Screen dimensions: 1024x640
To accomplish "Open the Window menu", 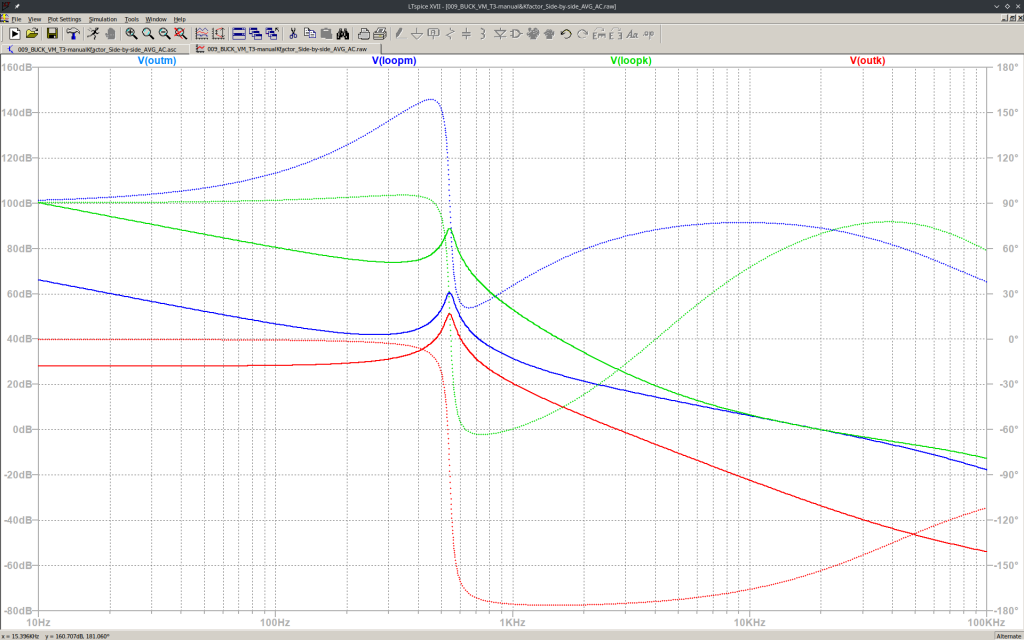I will 156,20.
